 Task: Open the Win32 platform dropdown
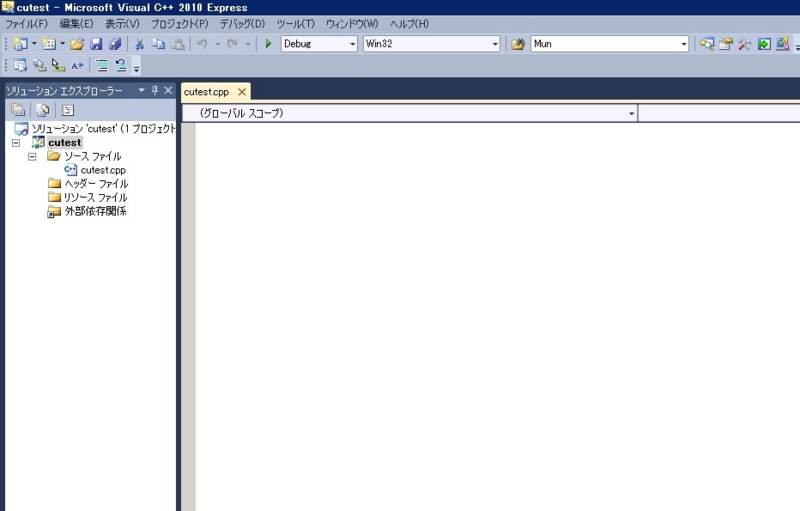coord(495,44)
